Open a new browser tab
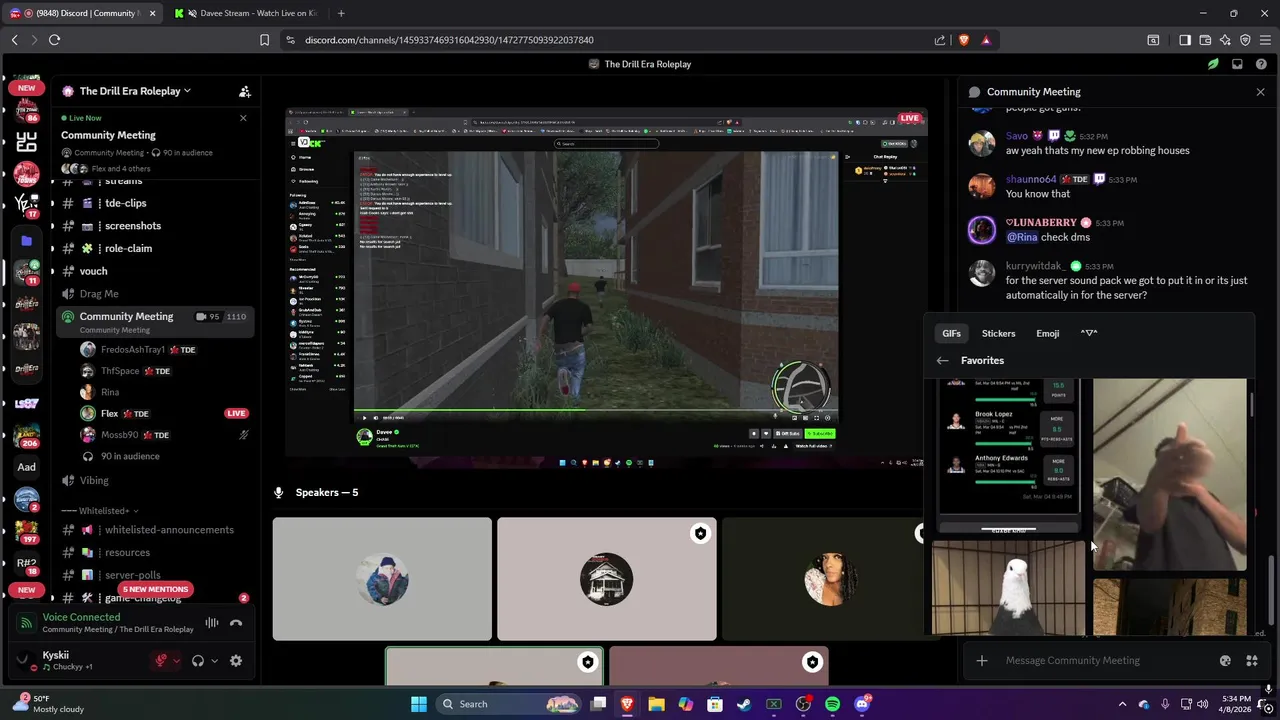The image size is (1280, 720). [x=341, y=13]
